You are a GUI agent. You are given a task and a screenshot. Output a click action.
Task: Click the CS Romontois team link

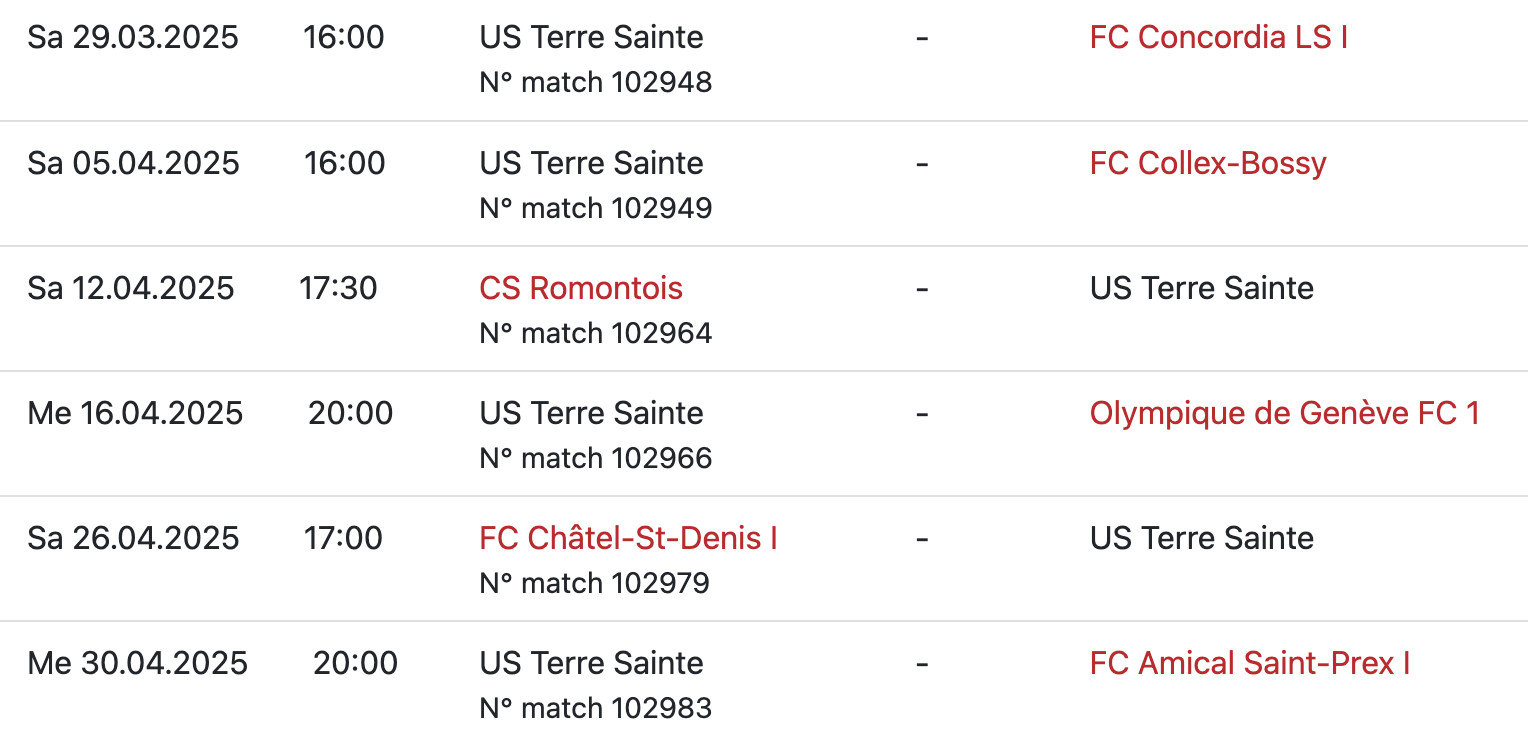[581, 288]
